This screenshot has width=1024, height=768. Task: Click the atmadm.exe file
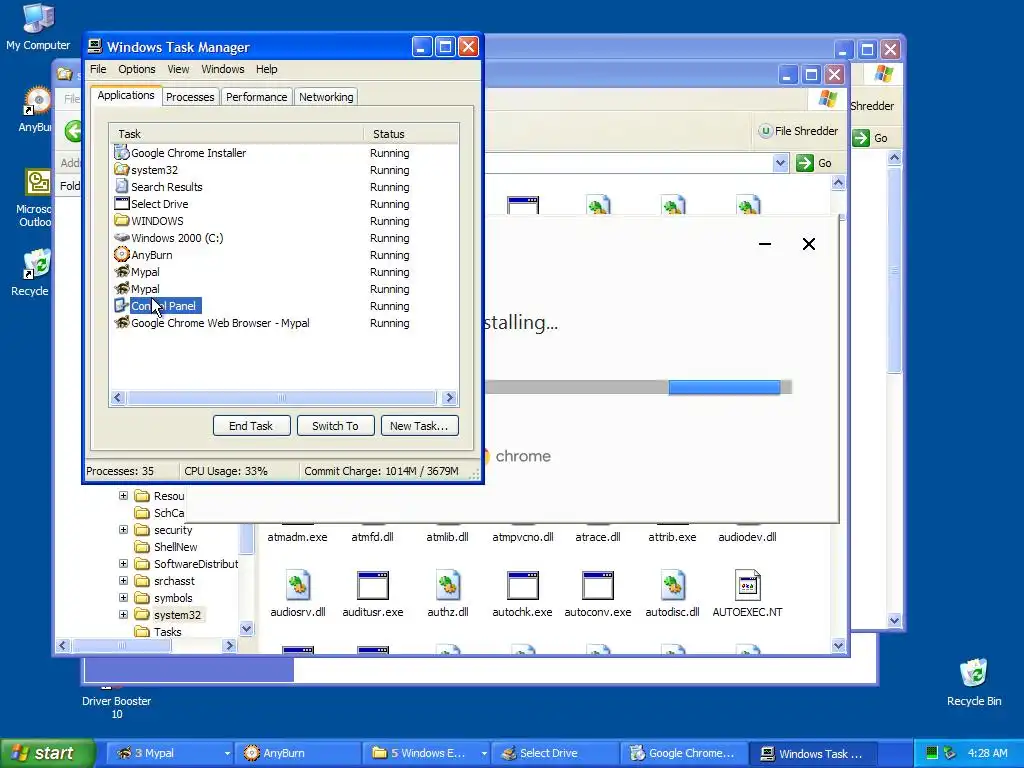click(297, 537)
